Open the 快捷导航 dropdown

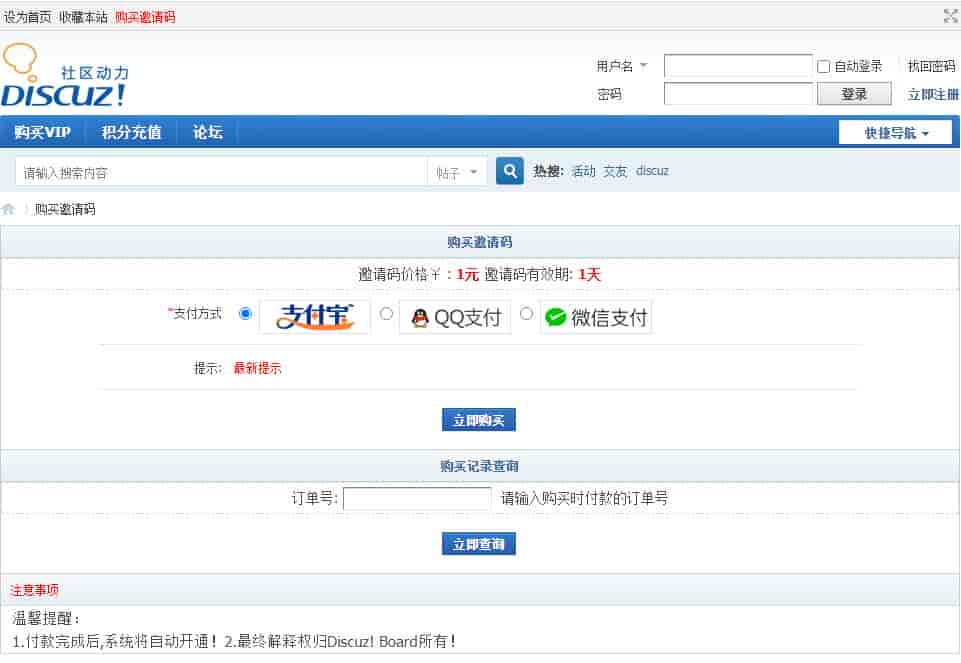pyautogui.click(x=895, y=133)
